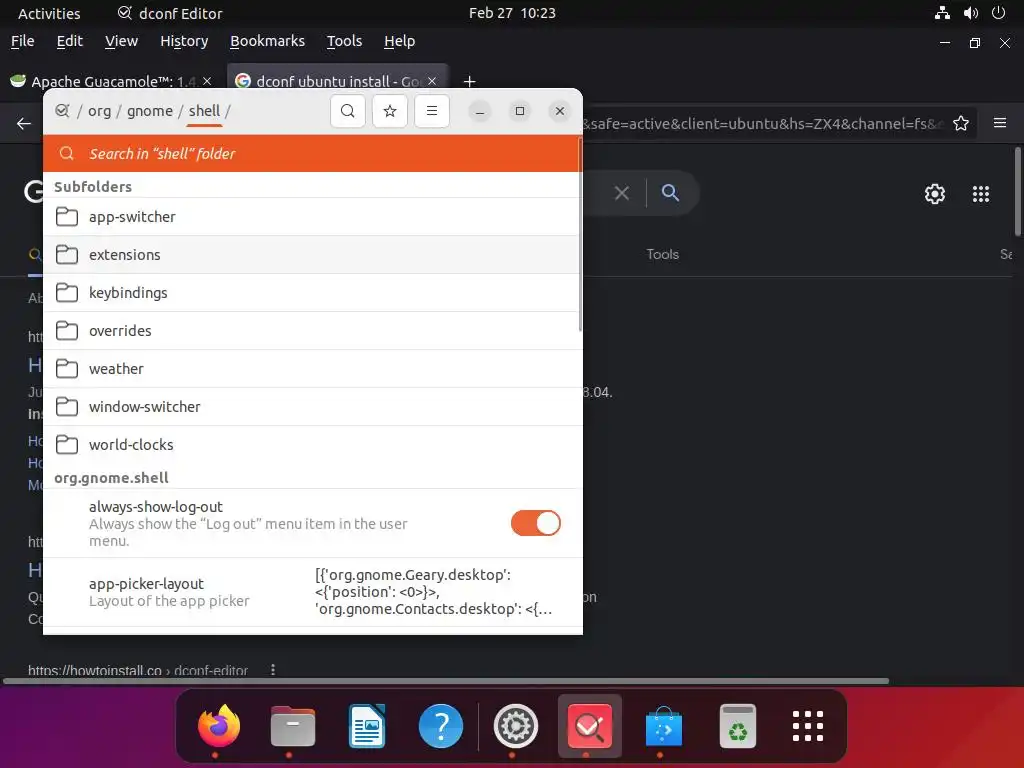
Task: Clear the Google search box
Action: pos(622,193)
